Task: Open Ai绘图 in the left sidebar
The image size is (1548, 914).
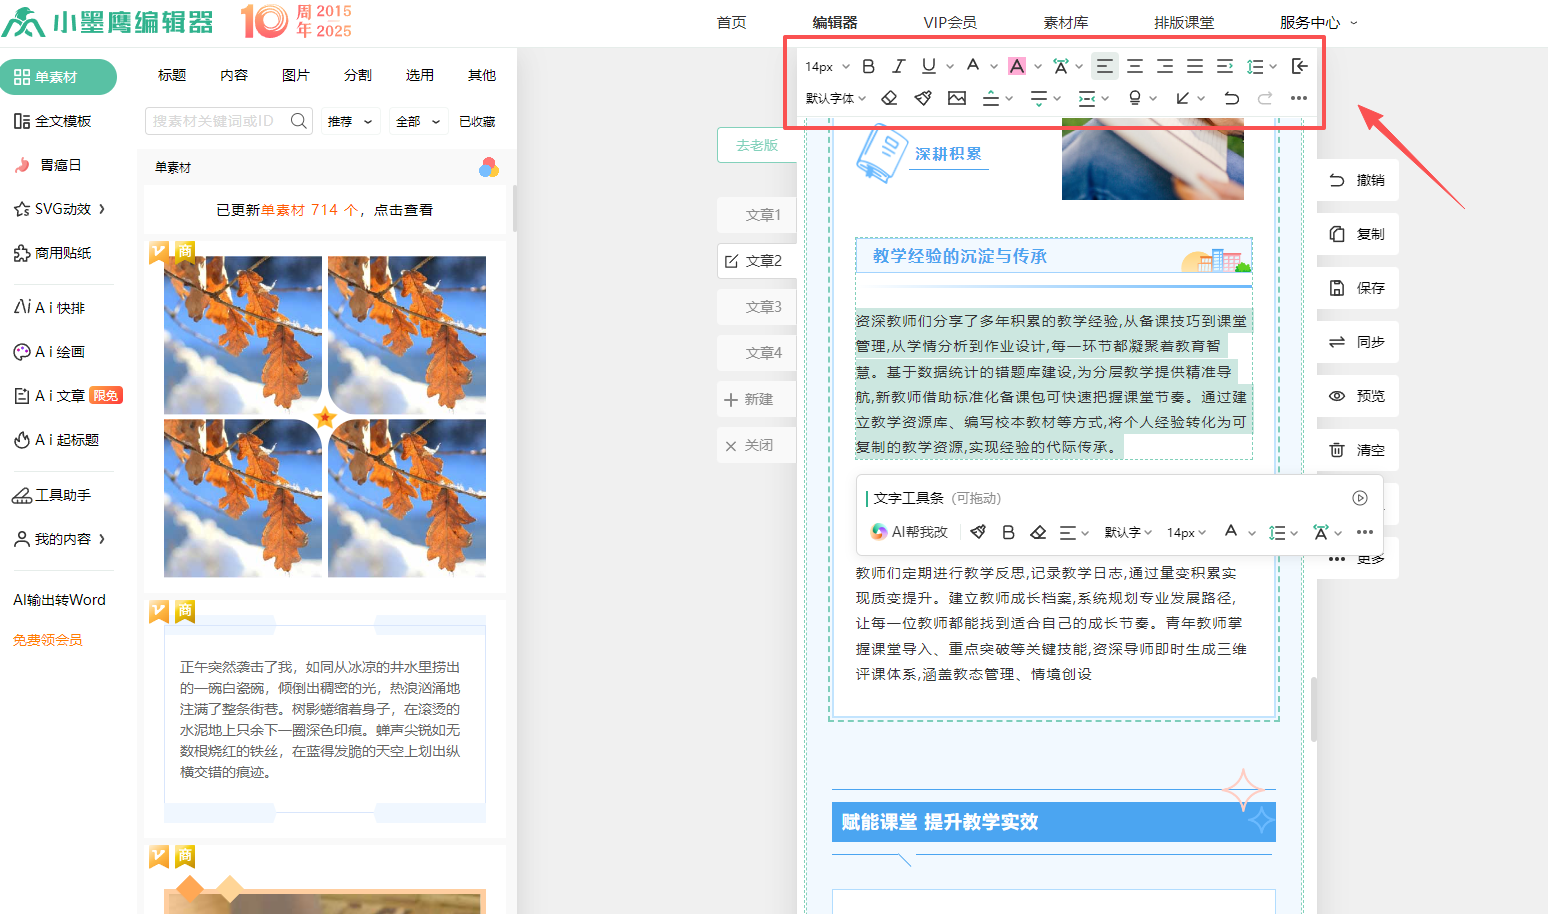Action: (49, 352)
